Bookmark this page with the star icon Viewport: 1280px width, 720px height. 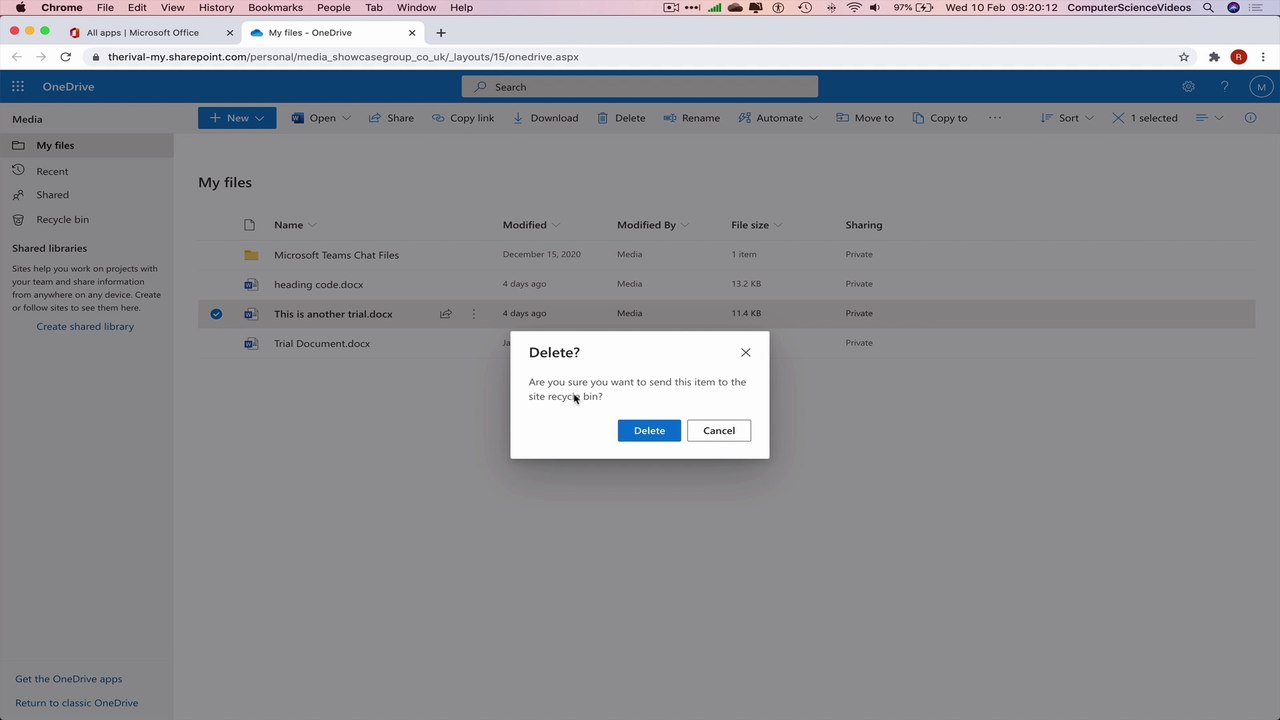coord(1184,57)
